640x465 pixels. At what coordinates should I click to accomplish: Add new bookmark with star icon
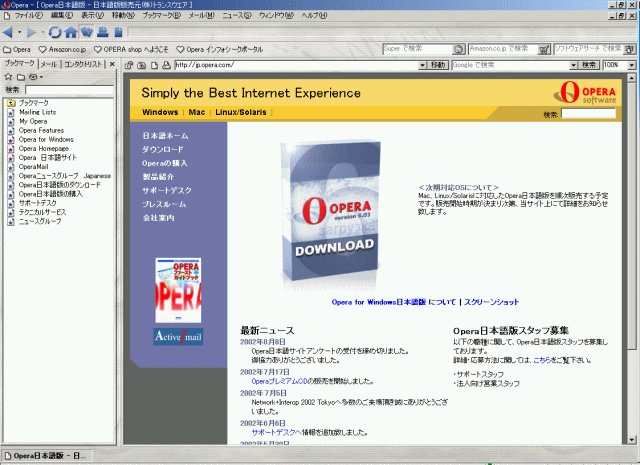[8, 77]
